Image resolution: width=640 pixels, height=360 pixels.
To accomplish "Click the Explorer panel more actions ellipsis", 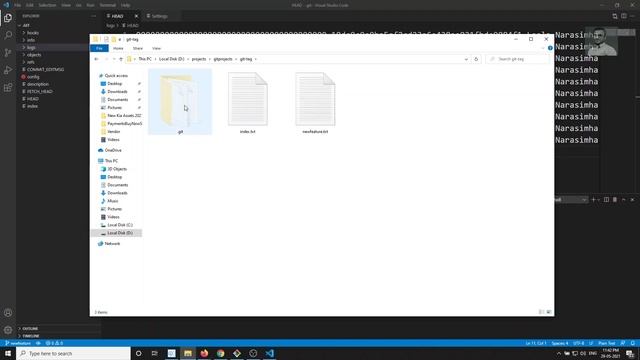I will pyautogui.click(x=93, y=16).
